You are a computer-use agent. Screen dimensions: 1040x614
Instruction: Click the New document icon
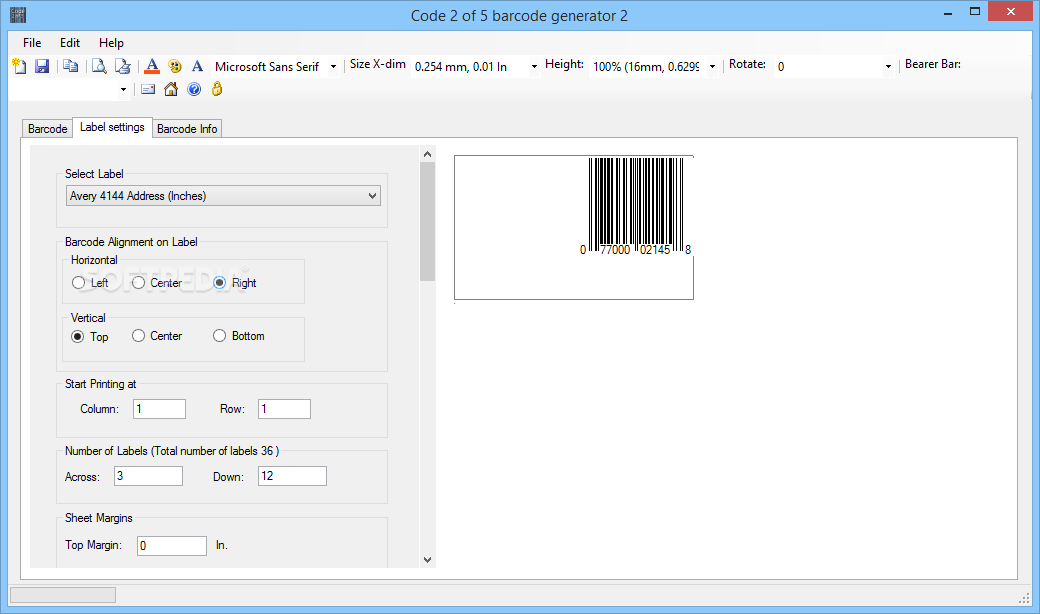tap(19, 66)
